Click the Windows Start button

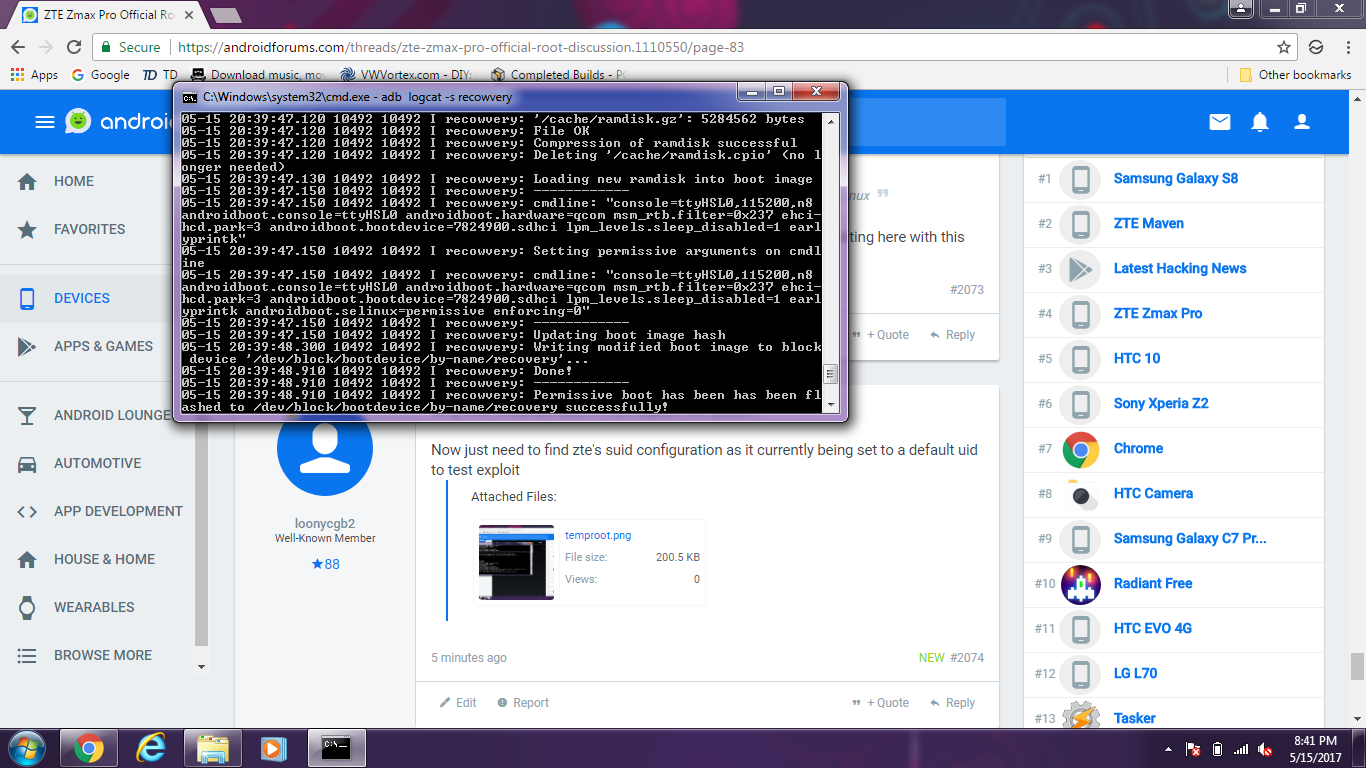27,748
